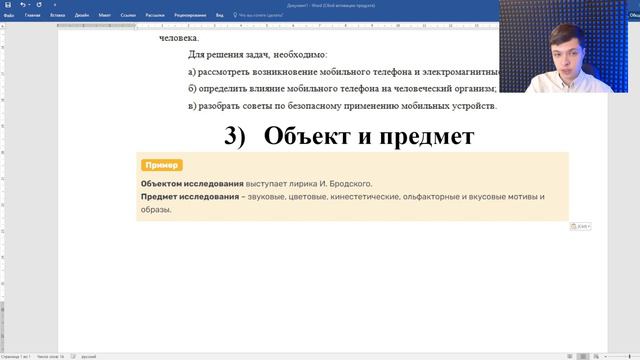Click the Redo/Repeat icon
The width and height of the screenshot is (640, 360).
click(39, 5)
